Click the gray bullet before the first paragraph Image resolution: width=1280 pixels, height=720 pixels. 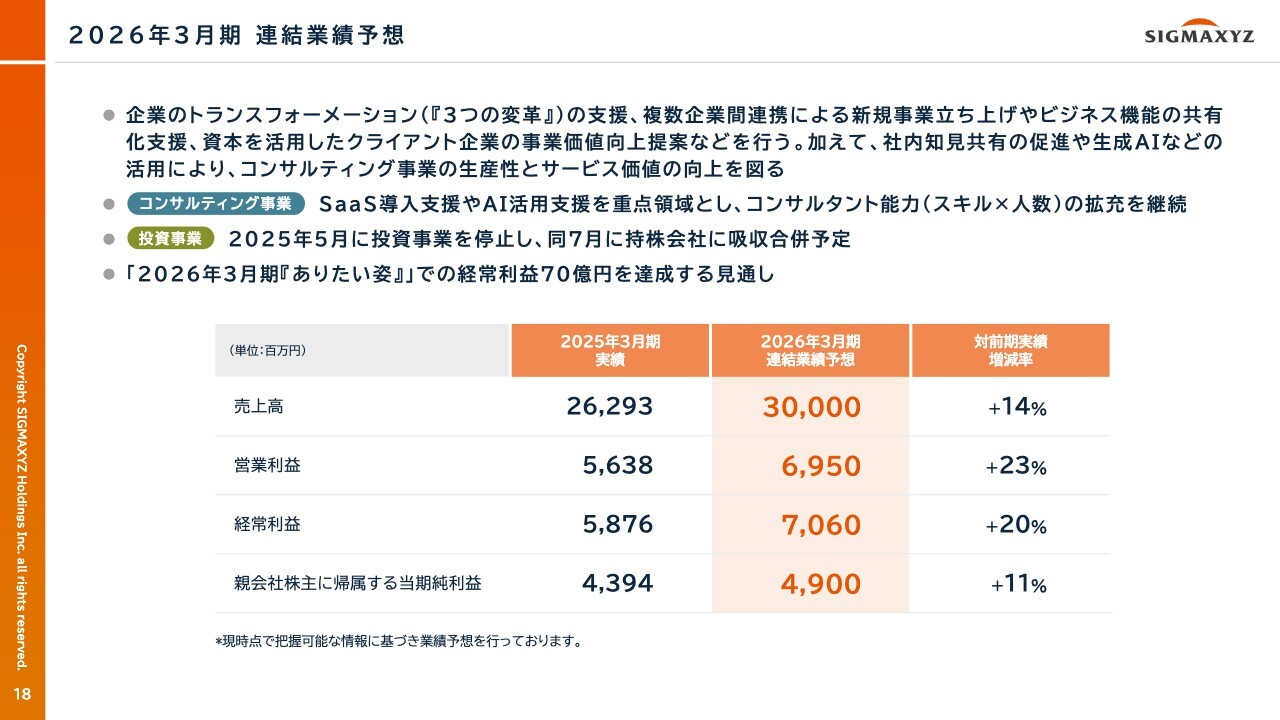110,116
